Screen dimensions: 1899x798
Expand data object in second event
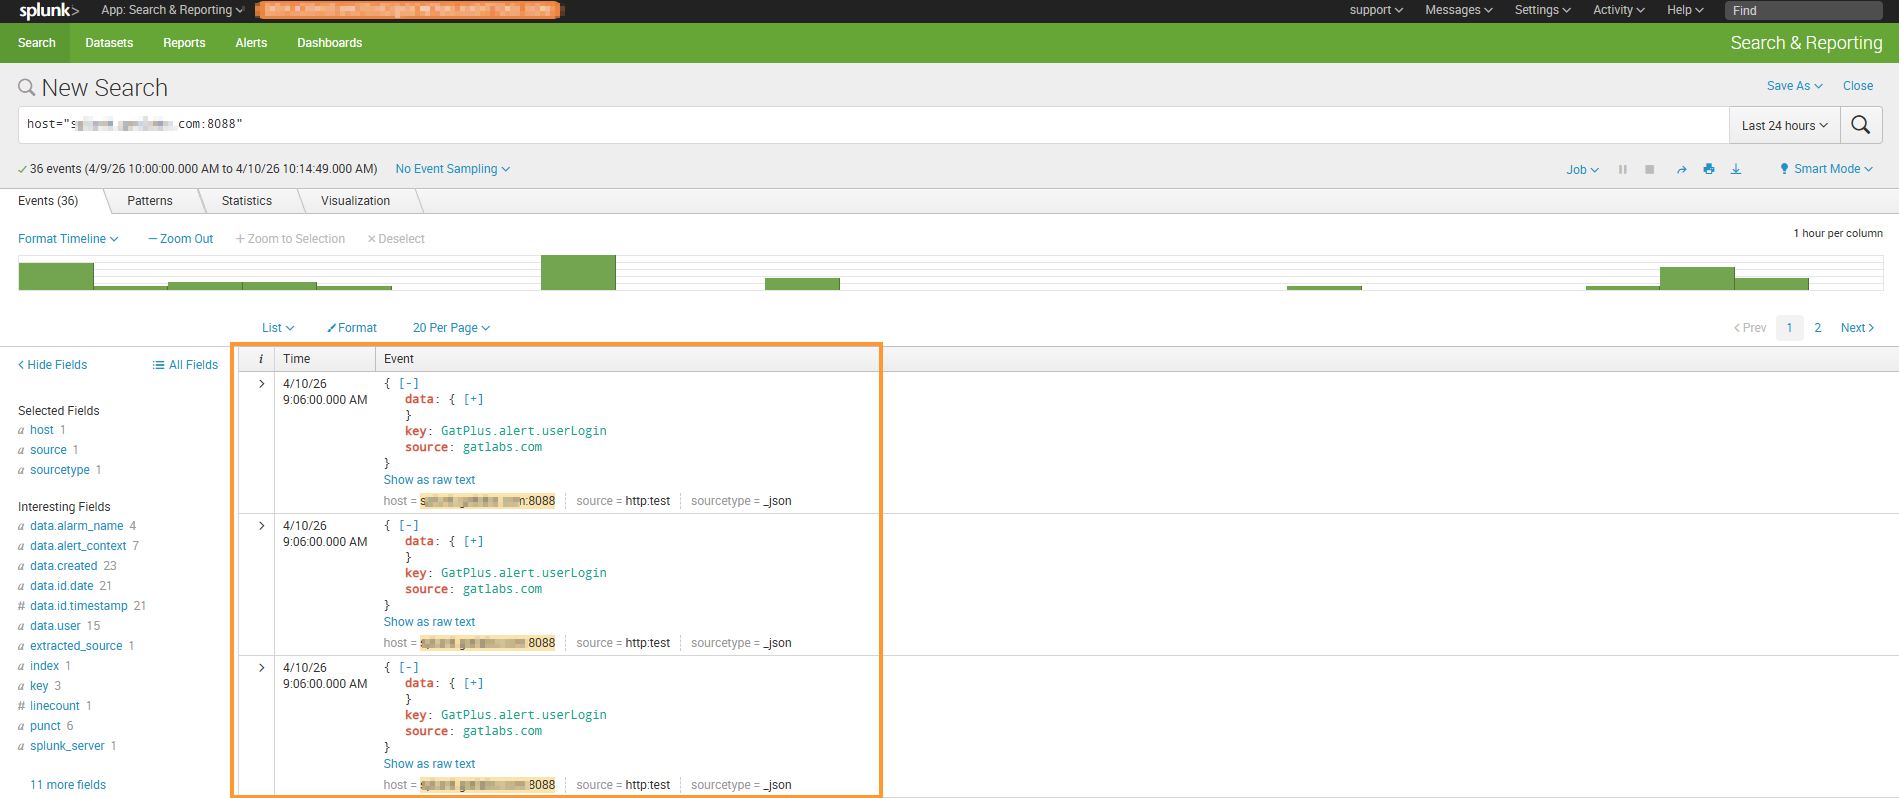[474, 542]
